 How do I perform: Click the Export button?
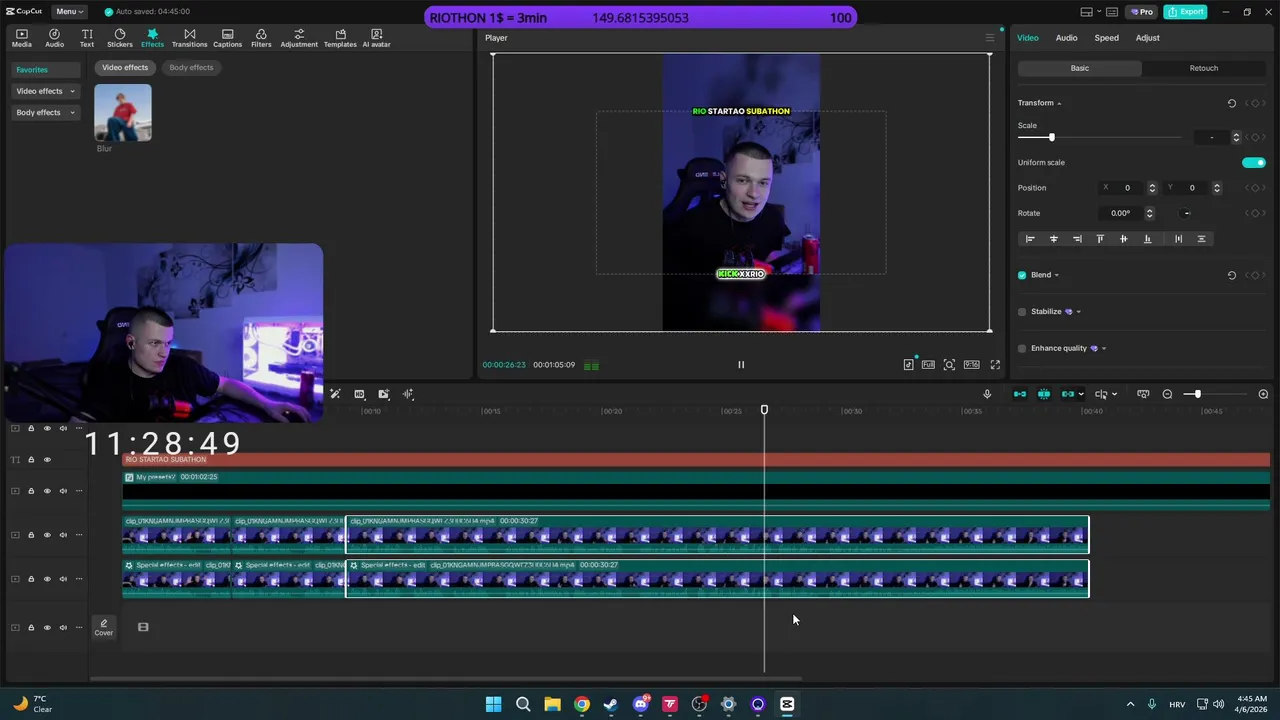coord(1186,12)
